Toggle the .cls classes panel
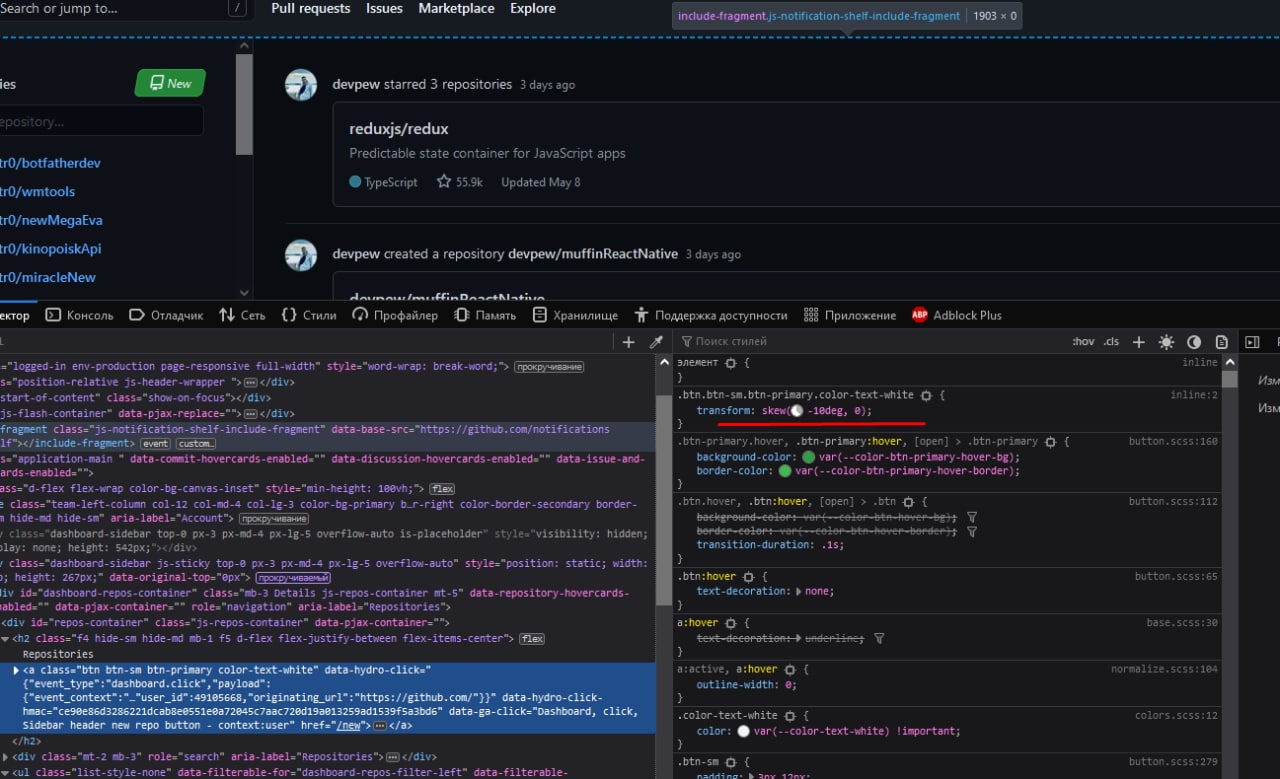This screenshot has height=779, width=1280. [1111, 342]
